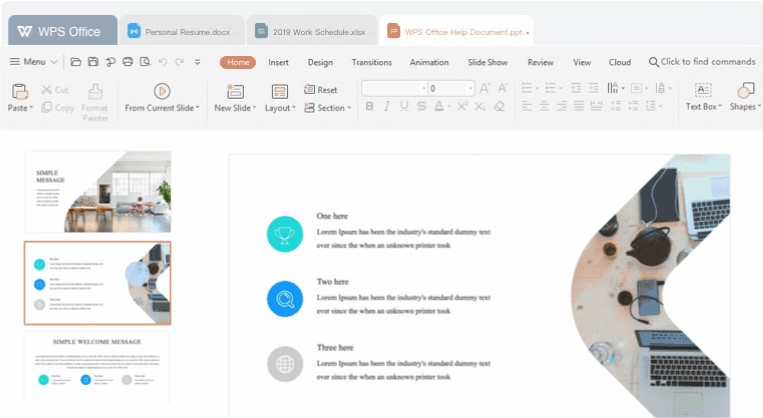Open the font name combo box
The image size is (763, 418).
394,88
